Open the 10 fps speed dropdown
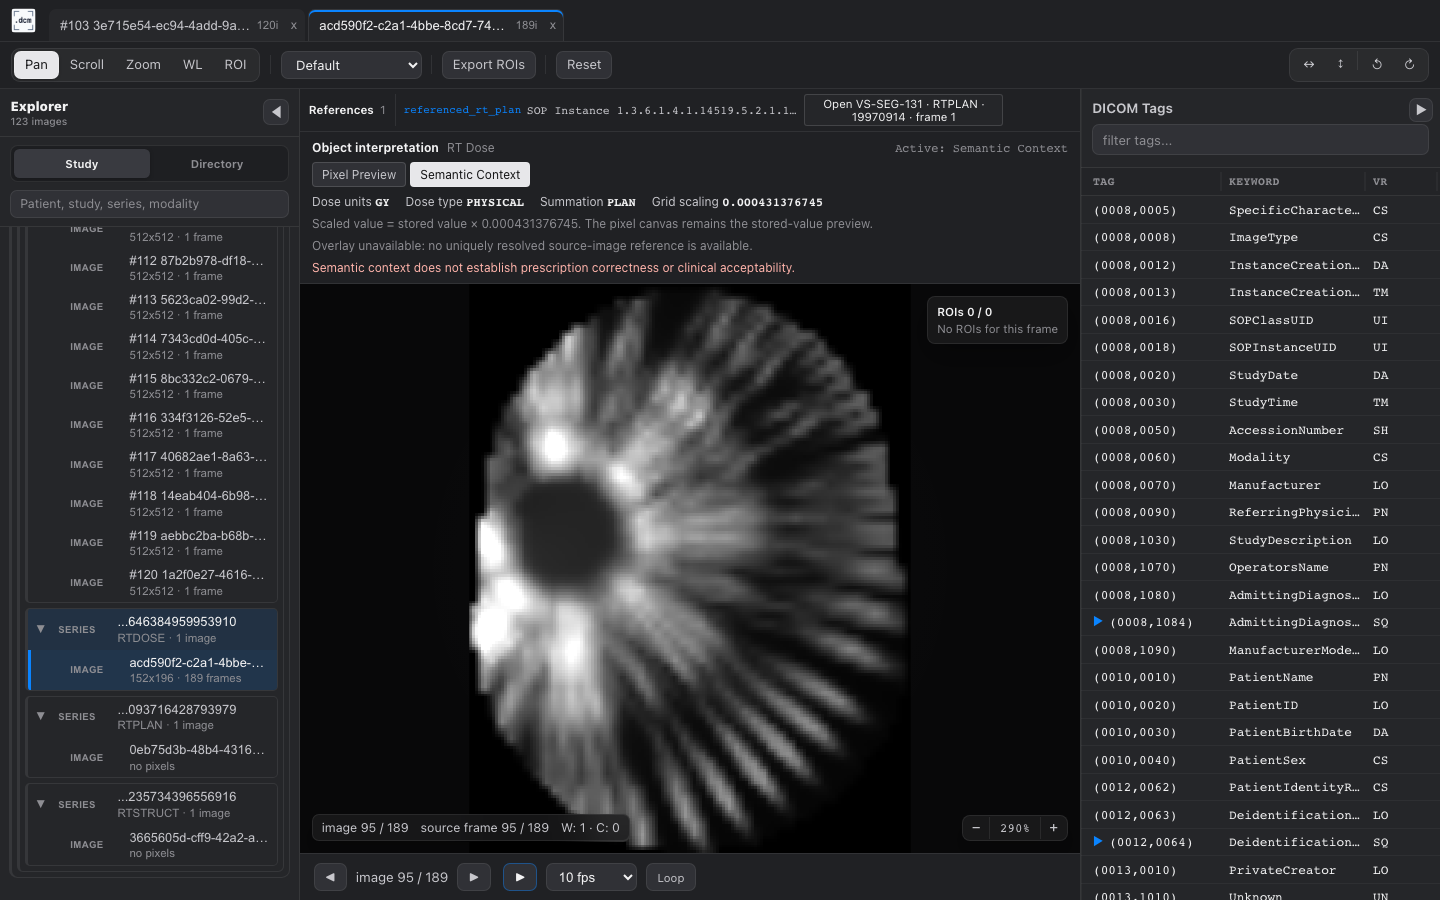The image size is (1440, 900). click(x=591, y=877)
